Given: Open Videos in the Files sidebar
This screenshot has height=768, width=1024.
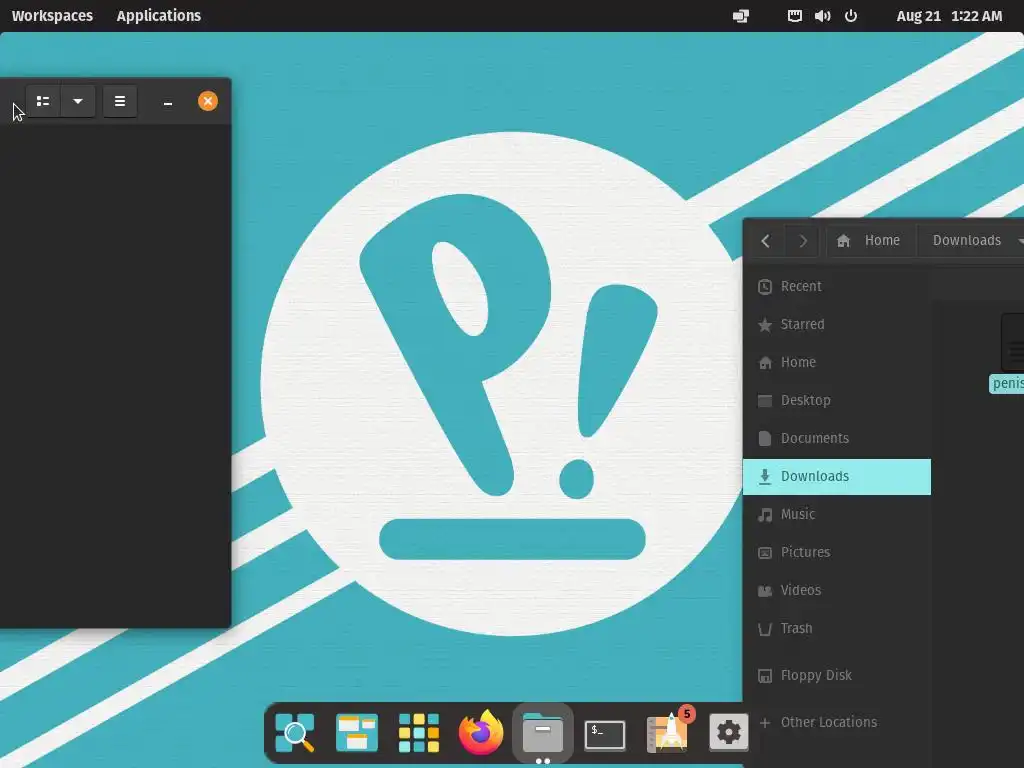Looking at the screenshot, I should (837, 590).
